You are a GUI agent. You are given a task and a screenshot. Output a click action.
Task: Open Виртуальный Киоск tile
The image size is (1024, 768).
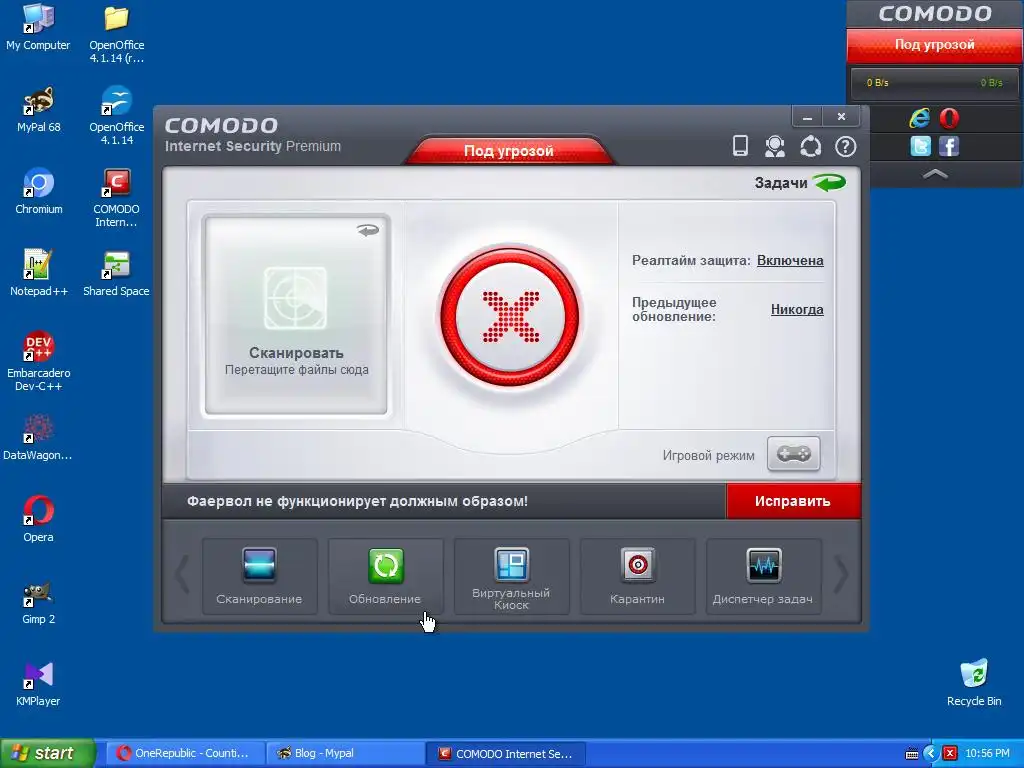pyautogui.click(x=511, y=576)
